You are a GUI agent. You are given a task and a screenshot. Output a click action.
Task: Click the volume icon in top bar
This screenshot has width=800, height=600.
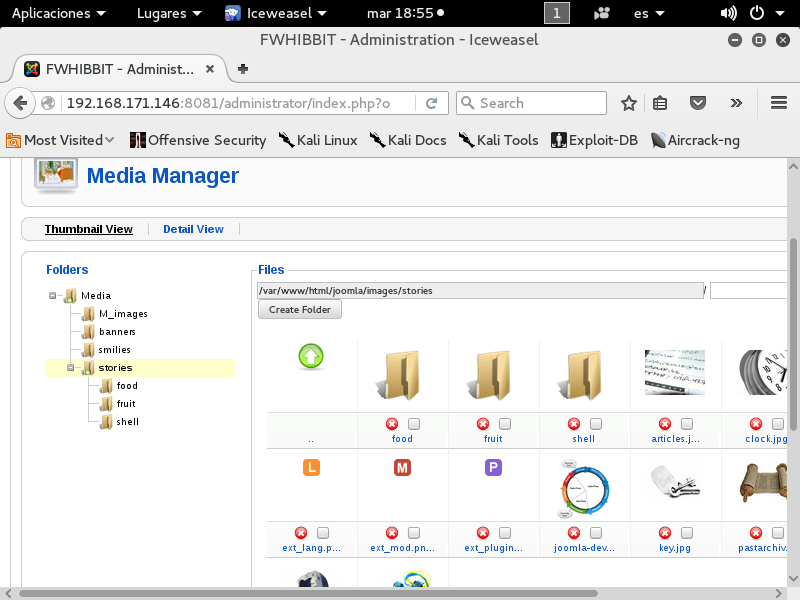click(x=728, y=13)
